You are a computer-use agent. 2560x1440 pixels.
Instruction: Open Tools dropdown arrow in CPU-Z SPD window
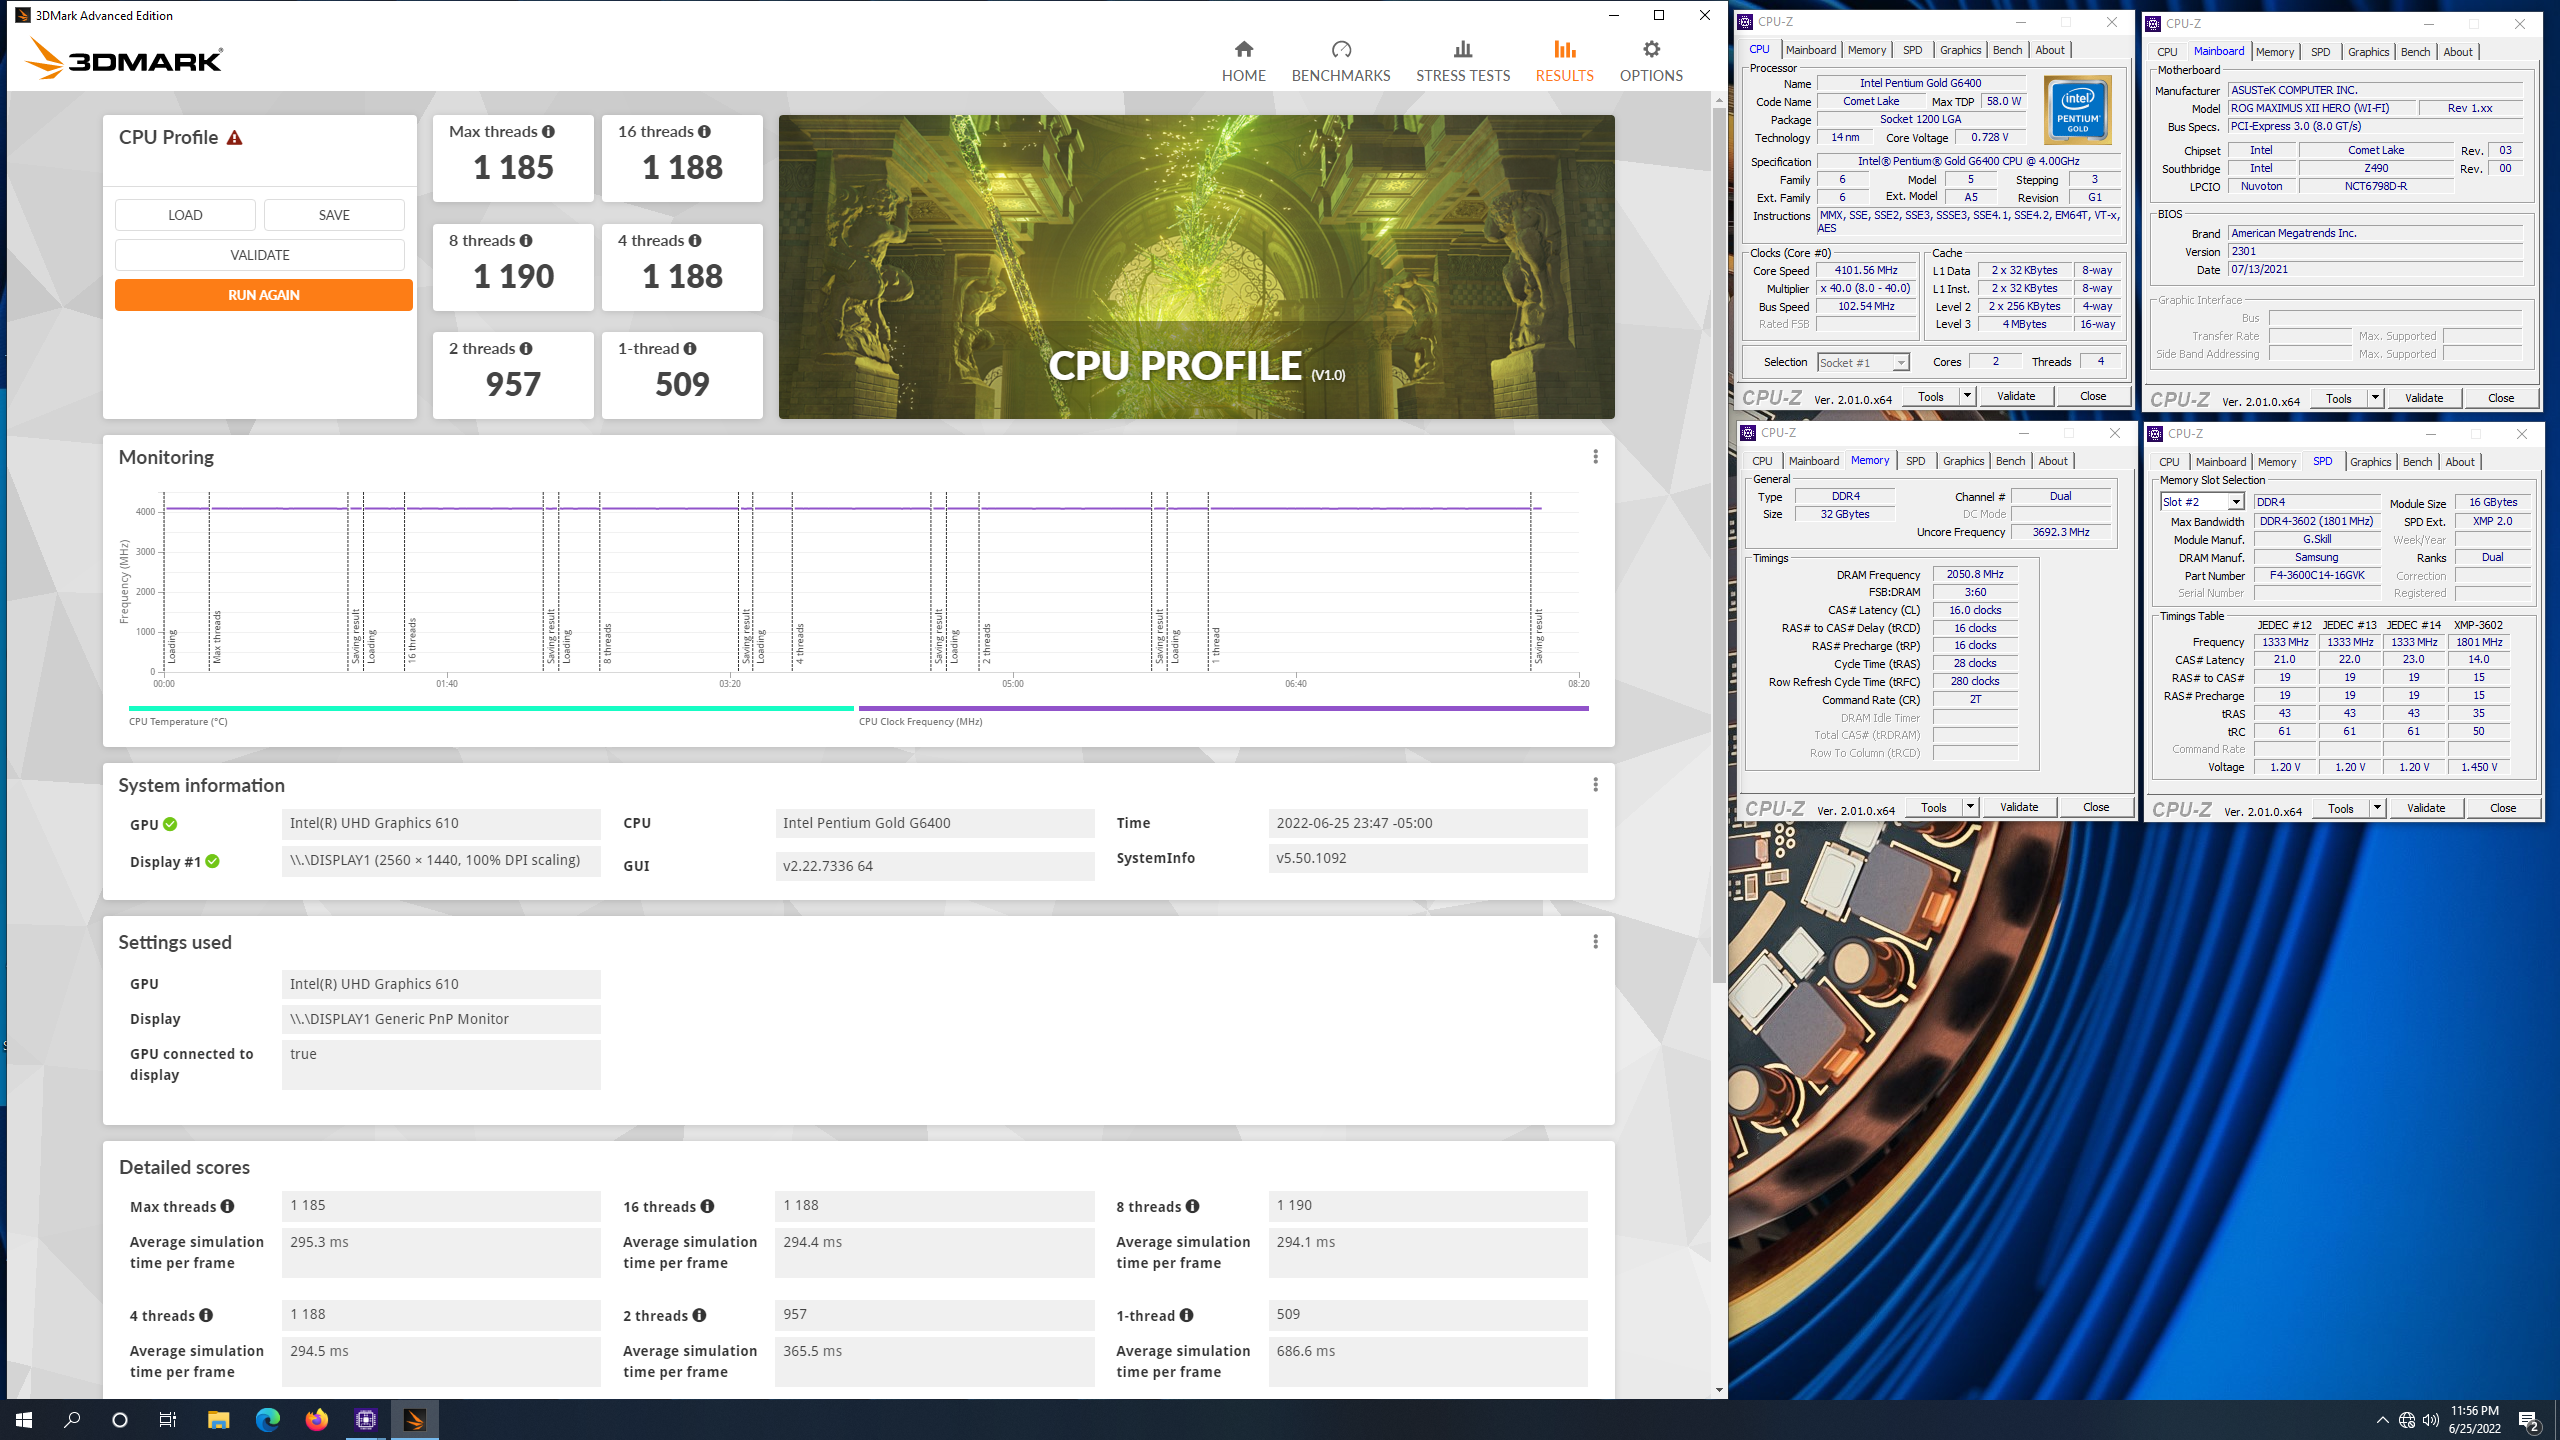point(2377,808)
